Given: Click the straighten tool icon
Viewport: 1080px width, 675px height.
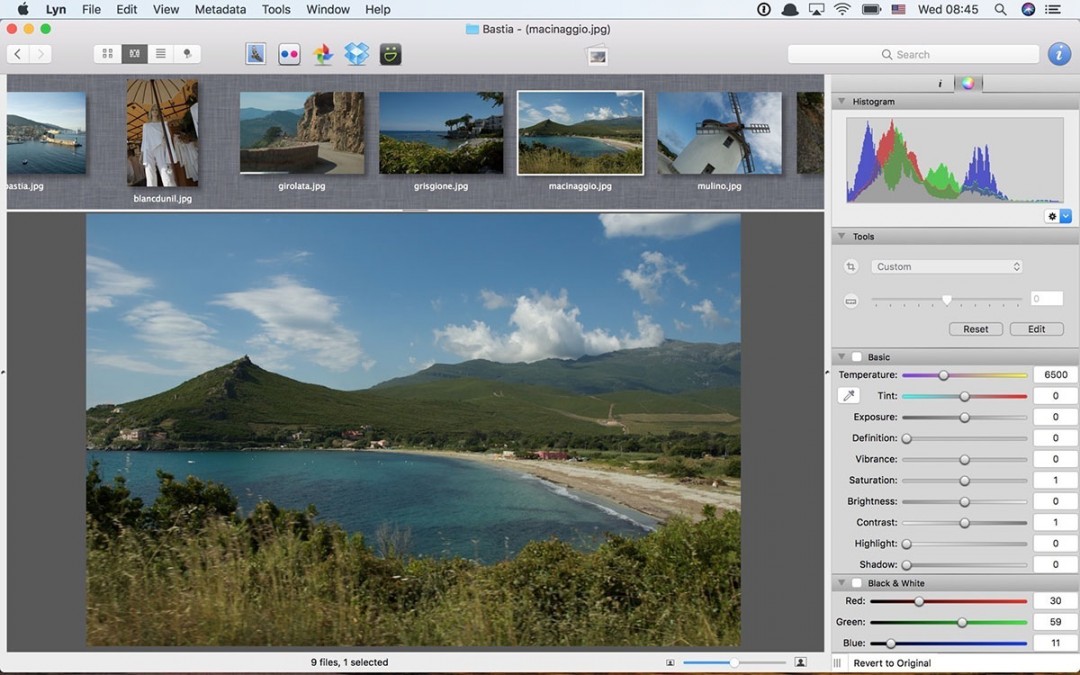Looking at the screenshot, I should coord(851,300).
